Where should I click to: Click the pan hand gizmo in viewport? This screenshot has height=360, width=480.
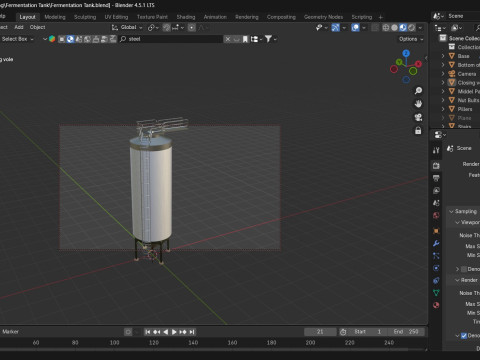coord(418,104)
